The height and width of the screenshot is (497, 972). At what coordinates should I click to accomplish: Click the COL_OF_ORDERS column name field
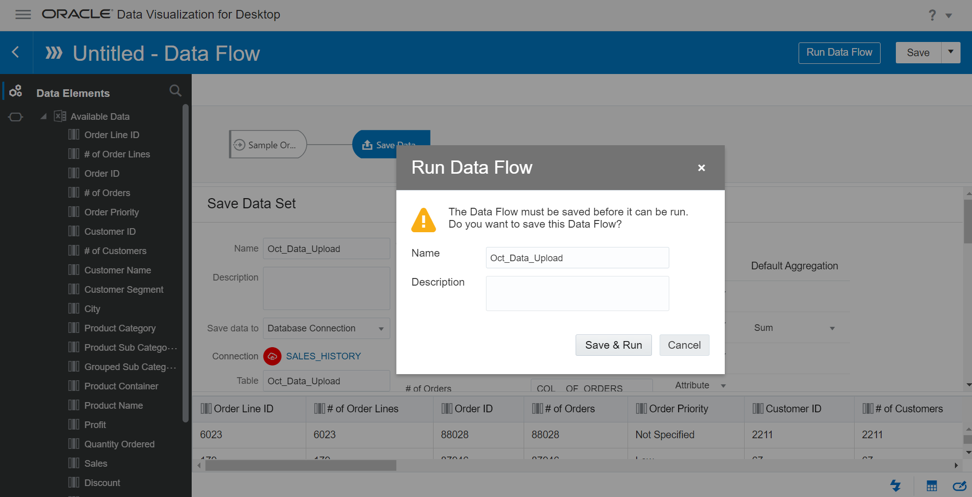click(591, 387)
